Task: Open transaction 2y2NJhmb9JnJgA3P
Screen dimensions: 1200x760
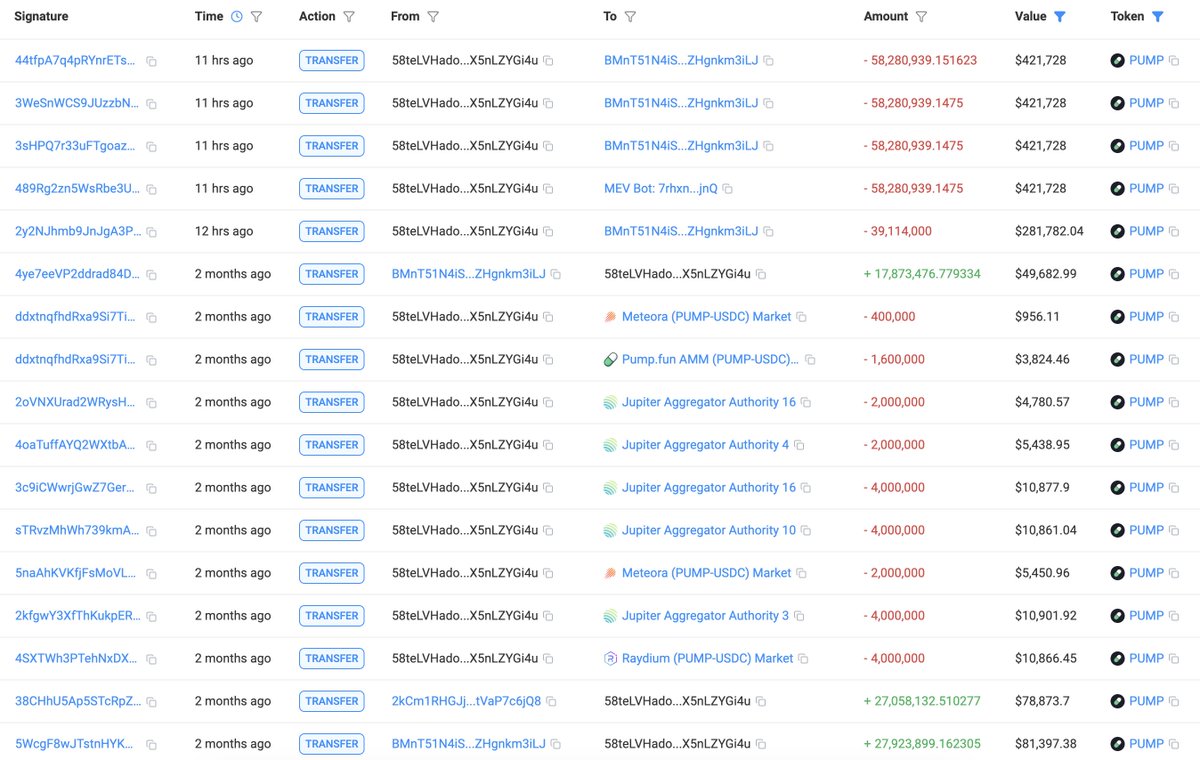Action: coord(76,231)
